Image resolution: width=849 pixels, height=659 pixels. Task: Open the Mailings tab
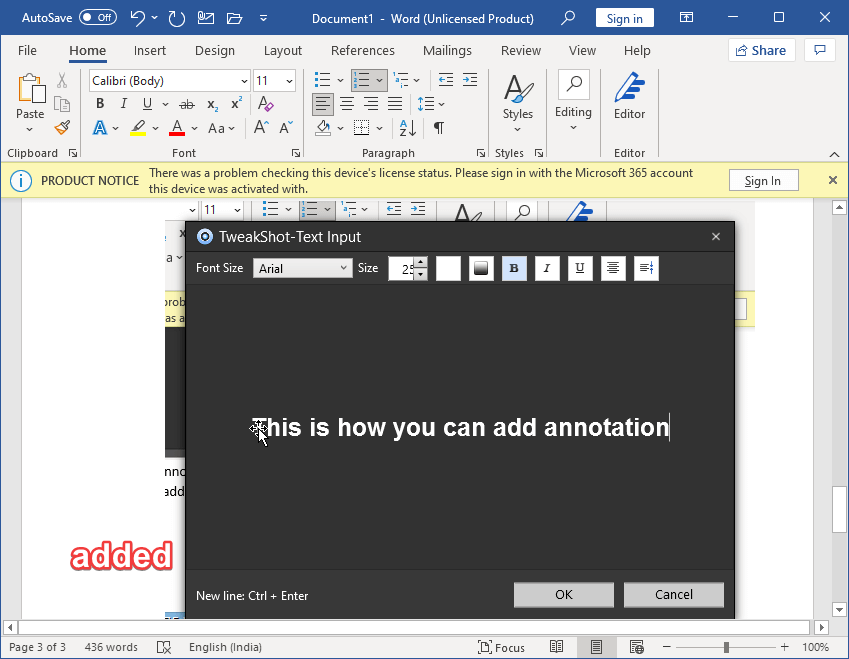[x=446, y=50]
